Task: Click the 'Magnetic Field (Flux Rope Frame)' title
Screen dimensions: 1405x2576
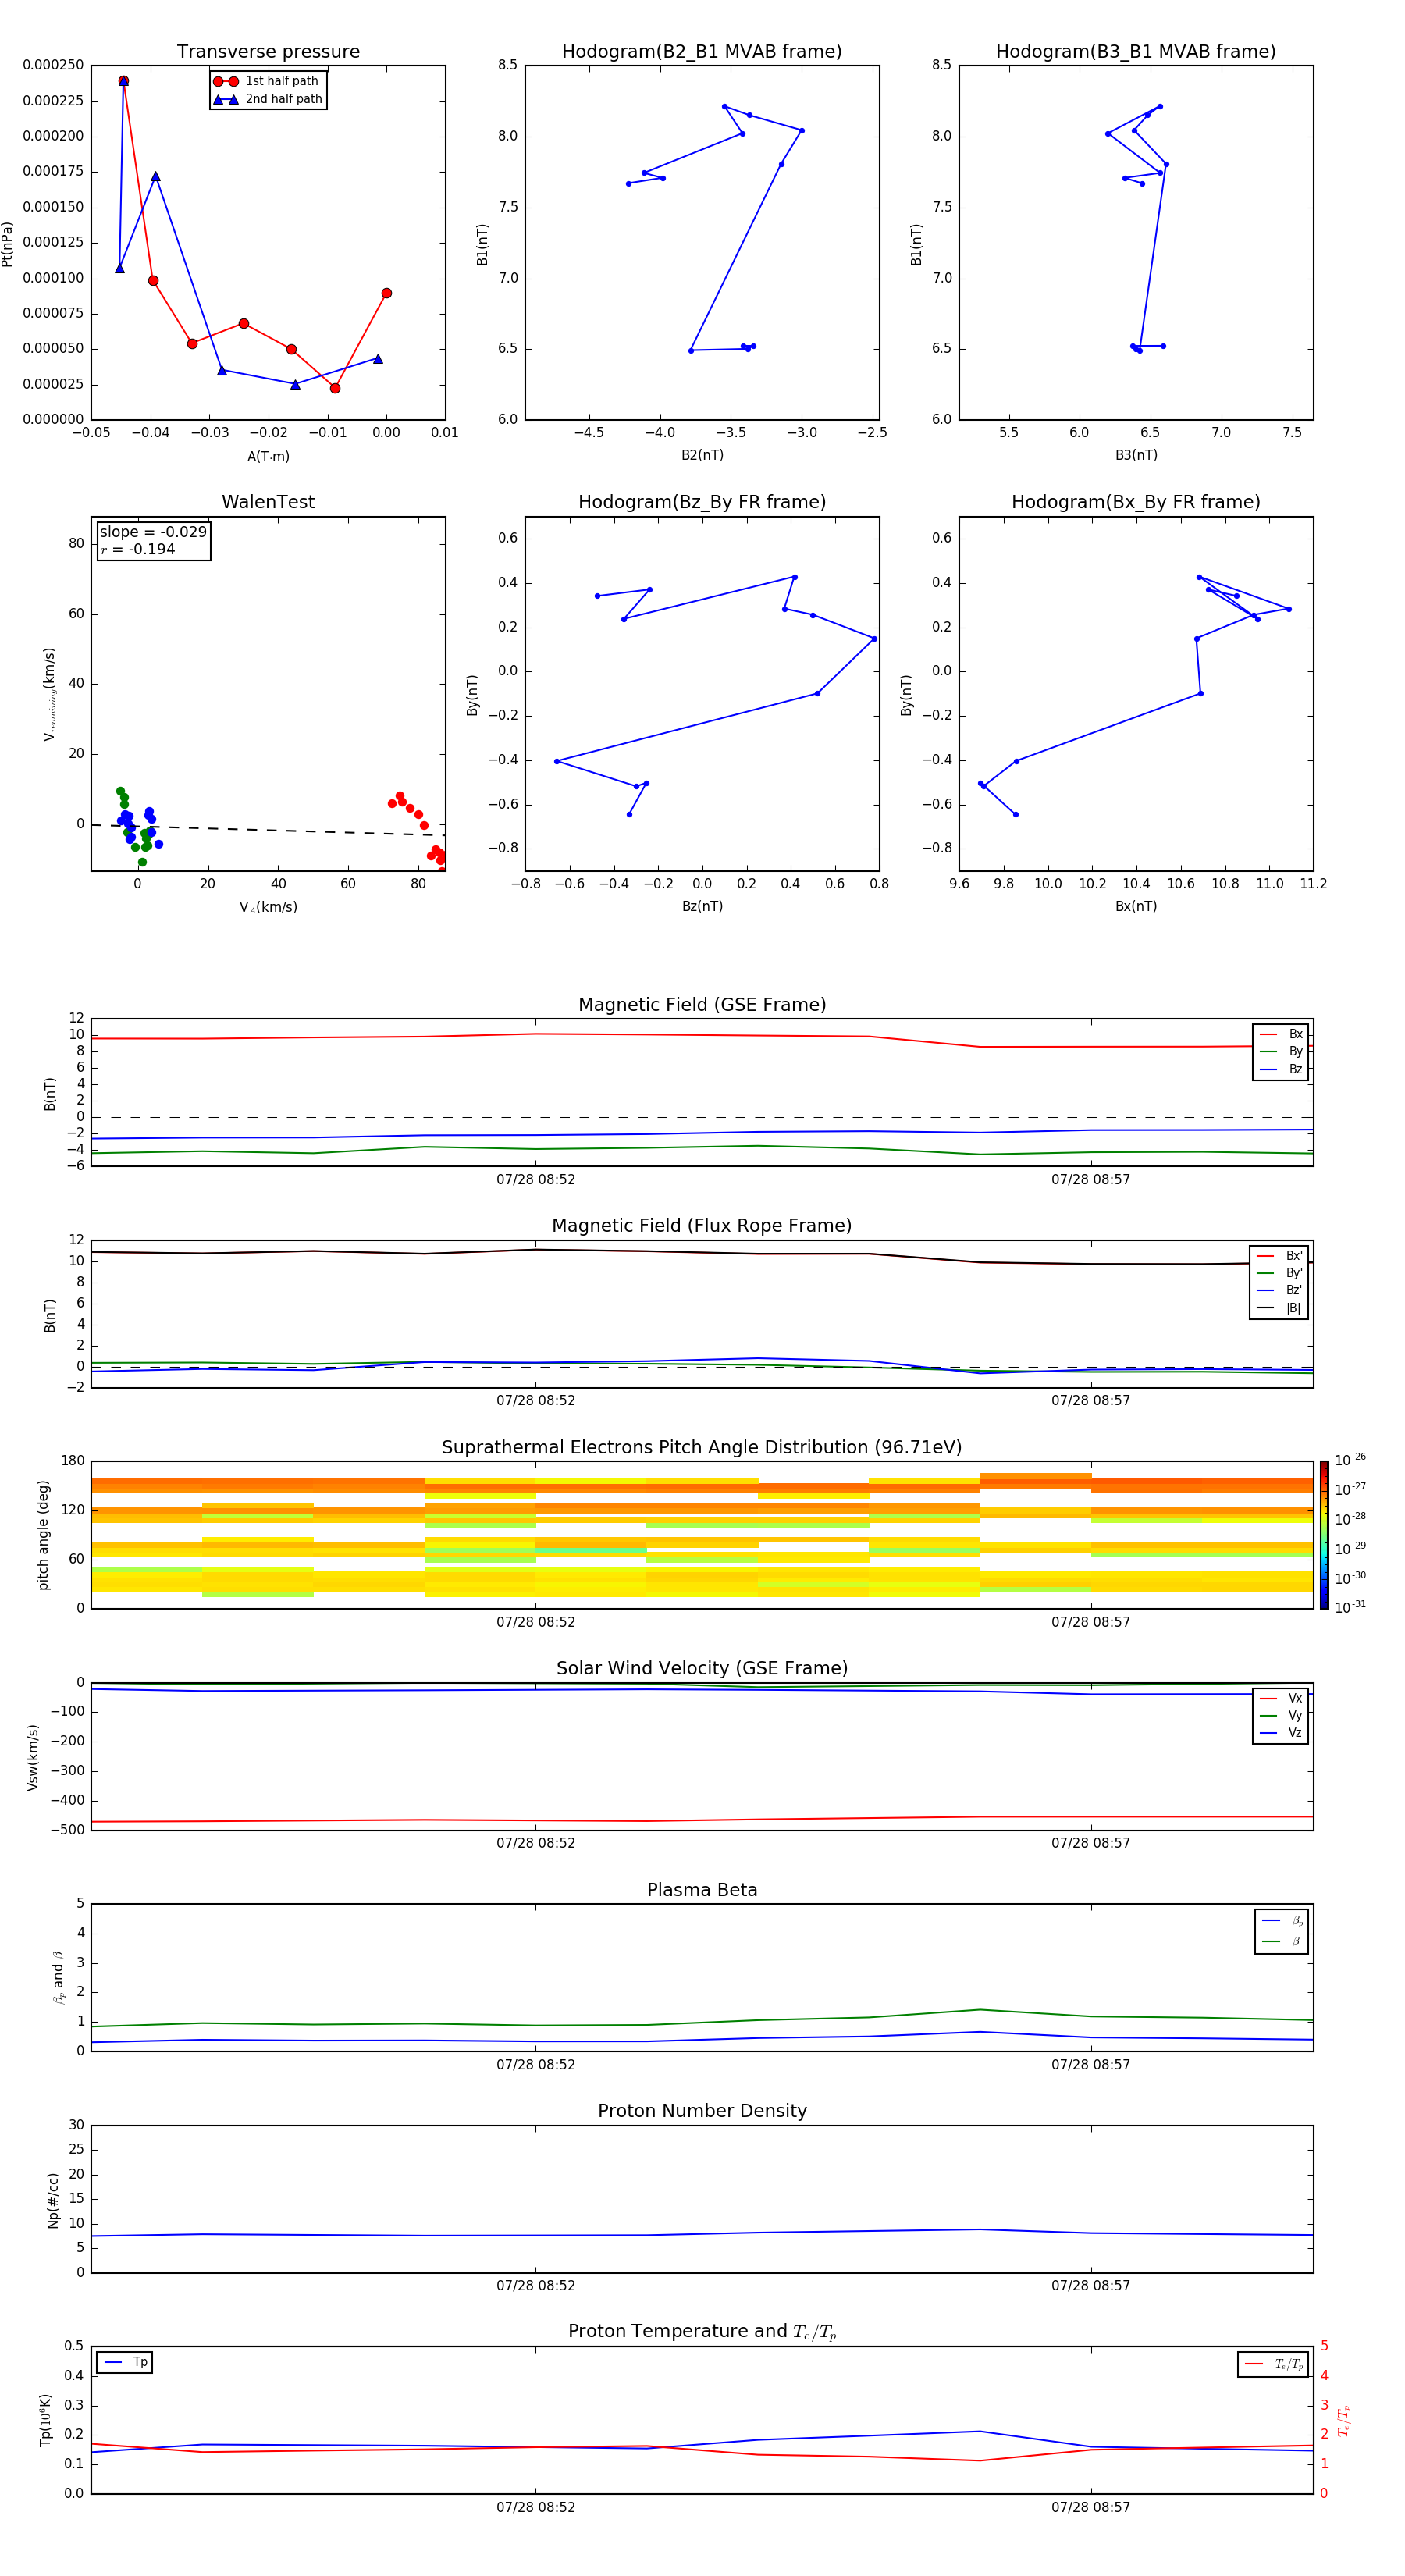Action: click(x=702, y=1226)
